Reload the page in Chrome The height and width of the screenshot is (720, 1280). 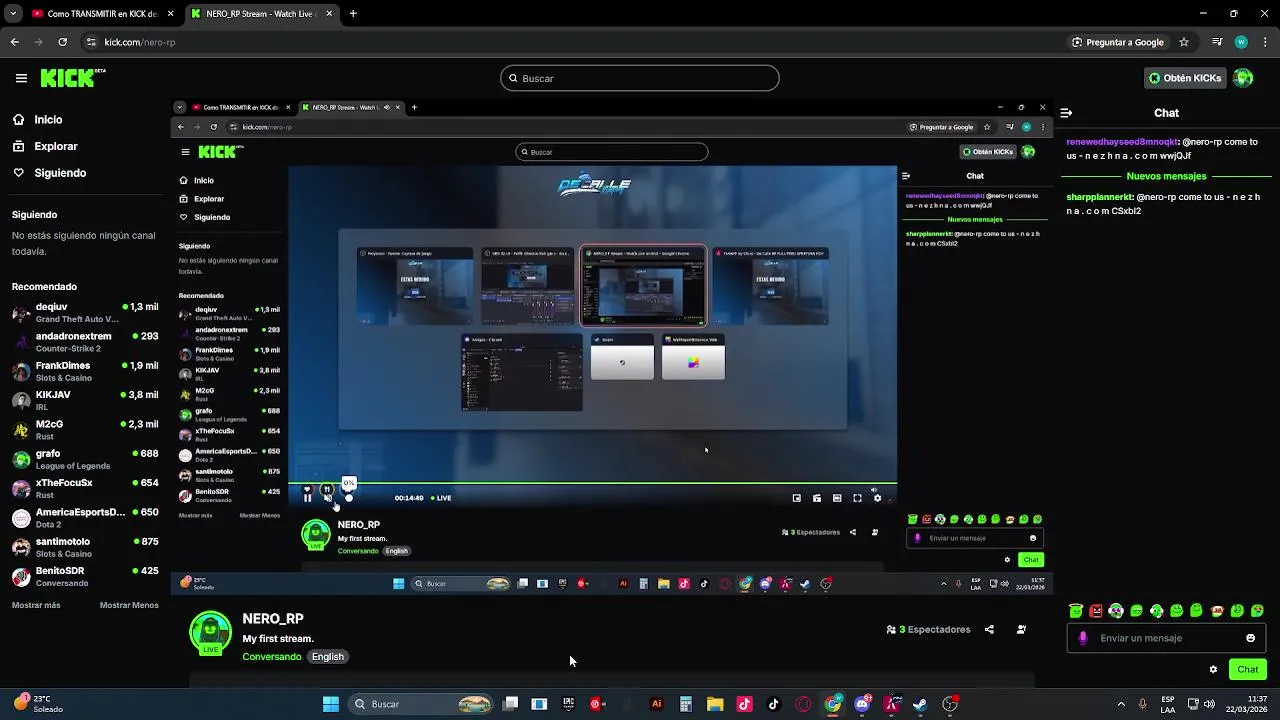62,42
